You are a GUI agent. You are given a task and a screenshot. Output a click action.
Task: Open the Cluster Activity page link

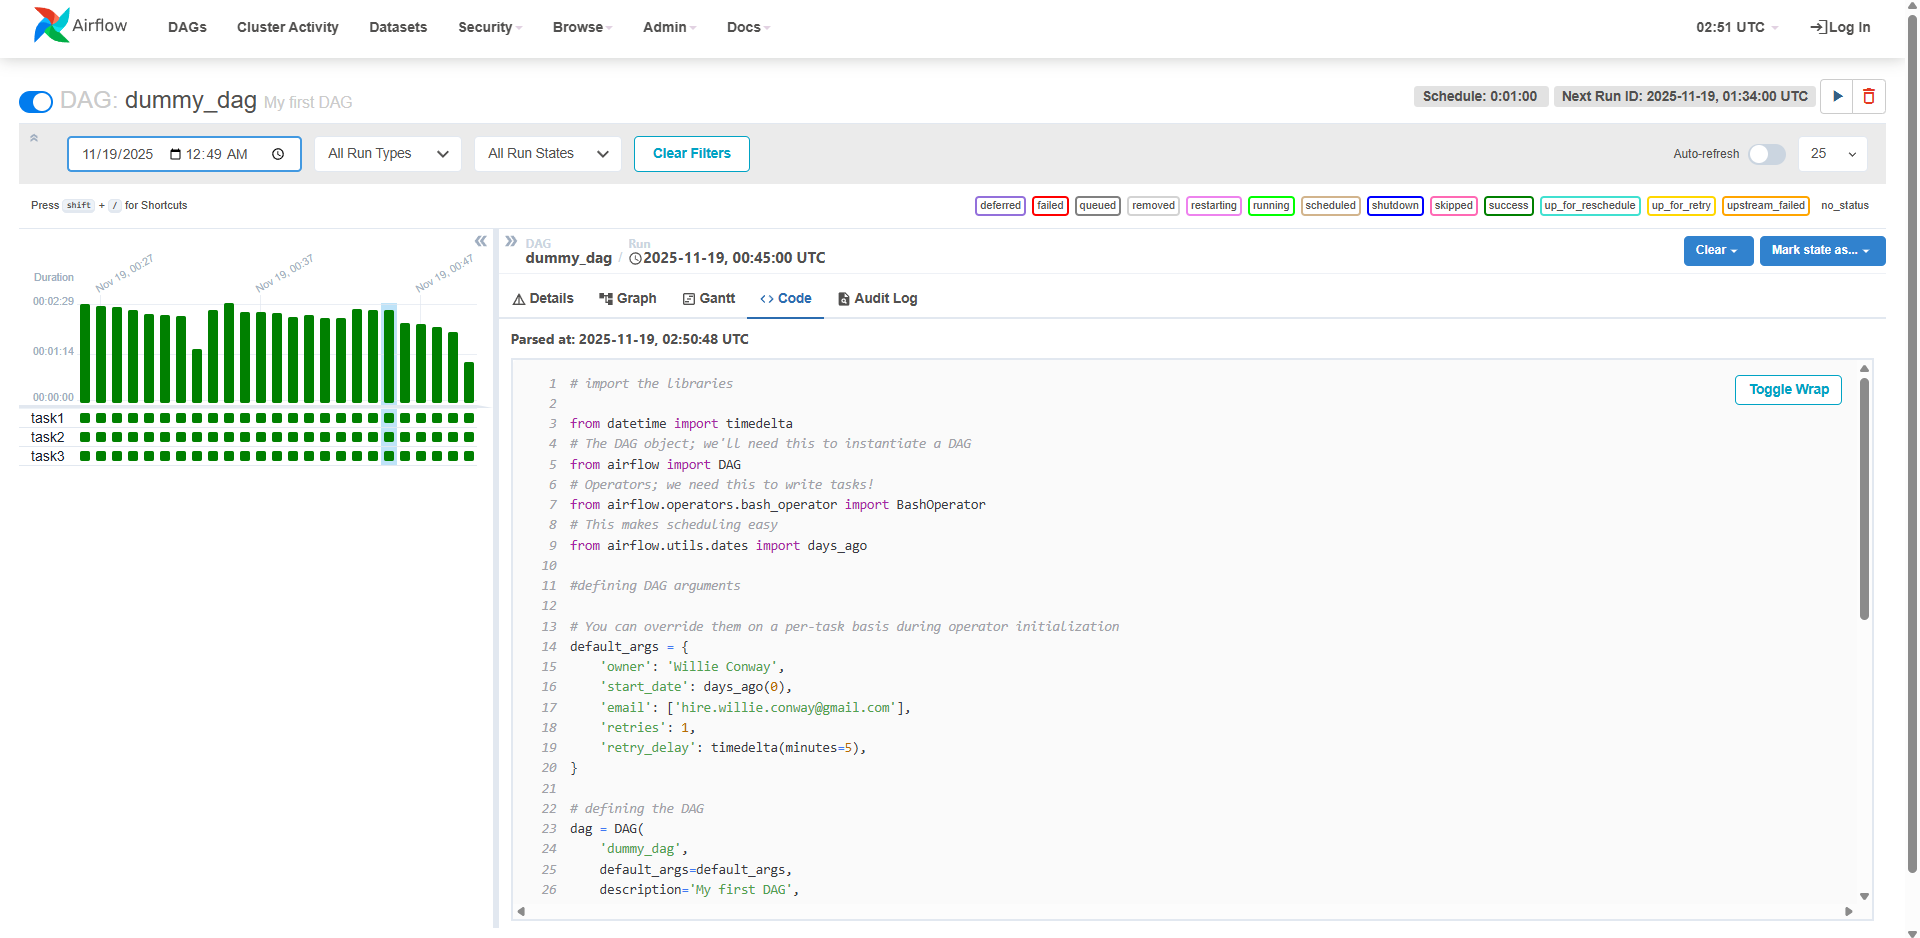coord(287,27)
